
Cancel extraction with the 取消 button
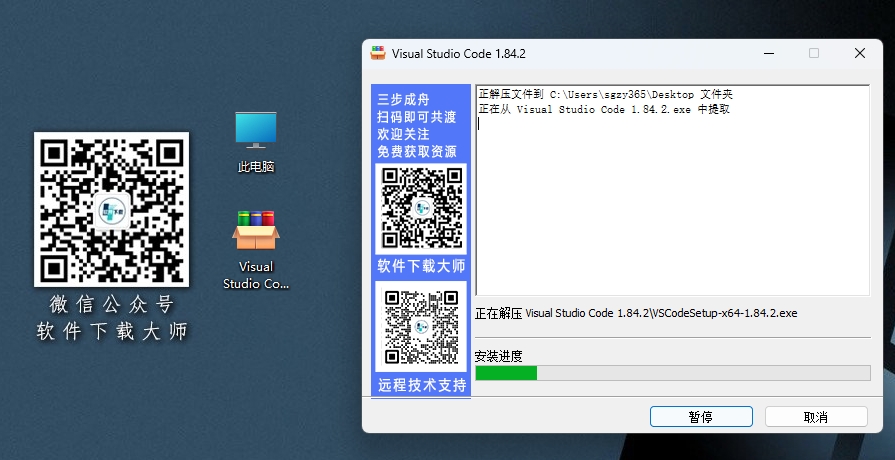click(816, 417)
